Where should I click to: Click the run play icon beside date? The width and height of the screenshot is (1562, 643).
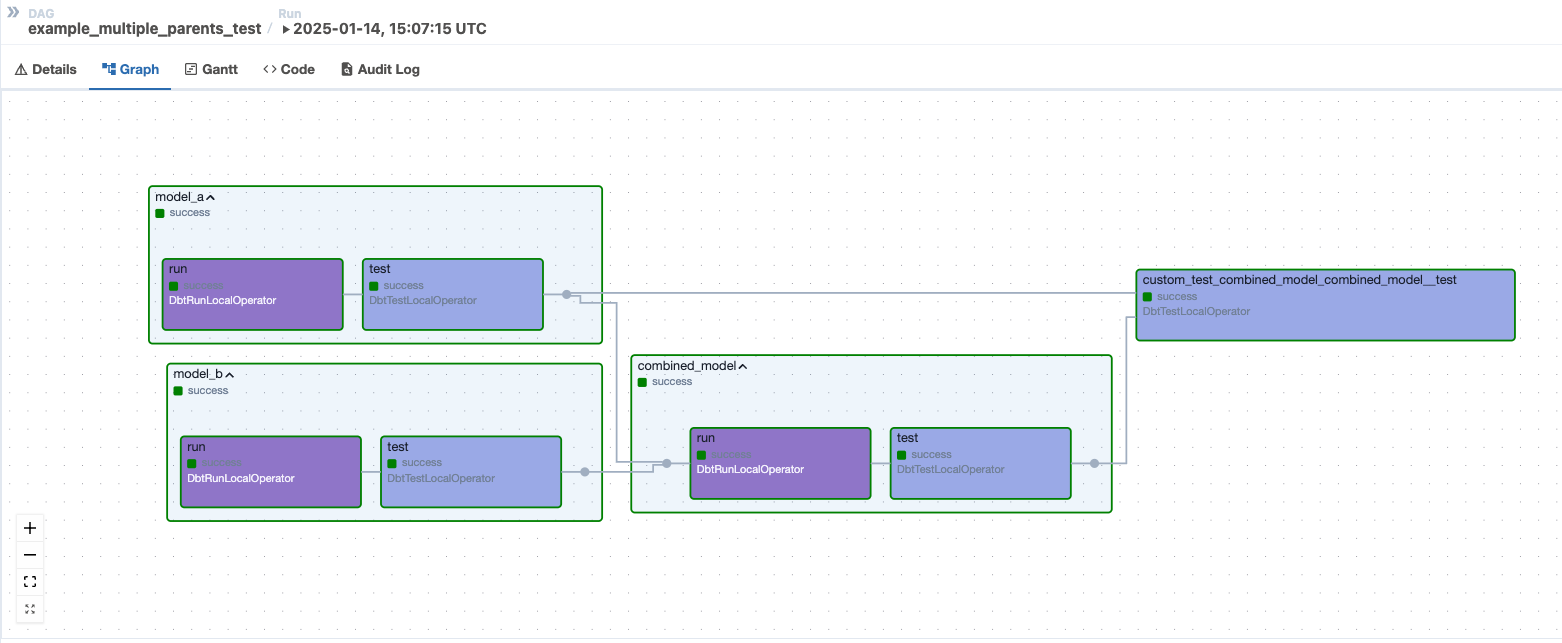[x=286, y=29]
